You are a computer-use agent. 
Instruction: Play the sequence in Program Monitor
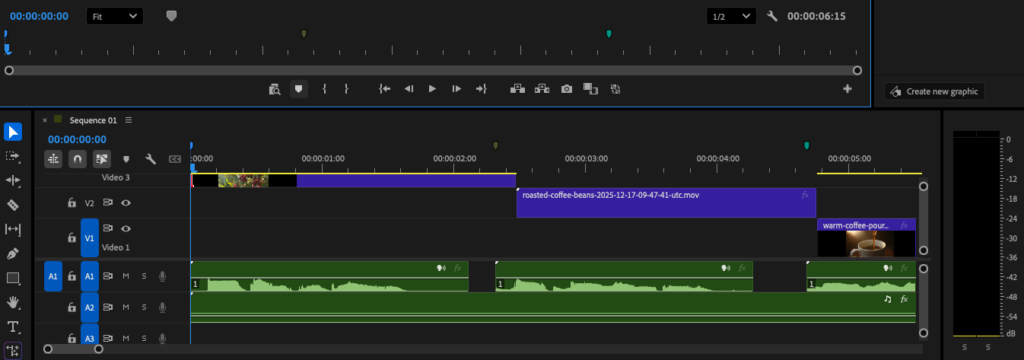432,89
